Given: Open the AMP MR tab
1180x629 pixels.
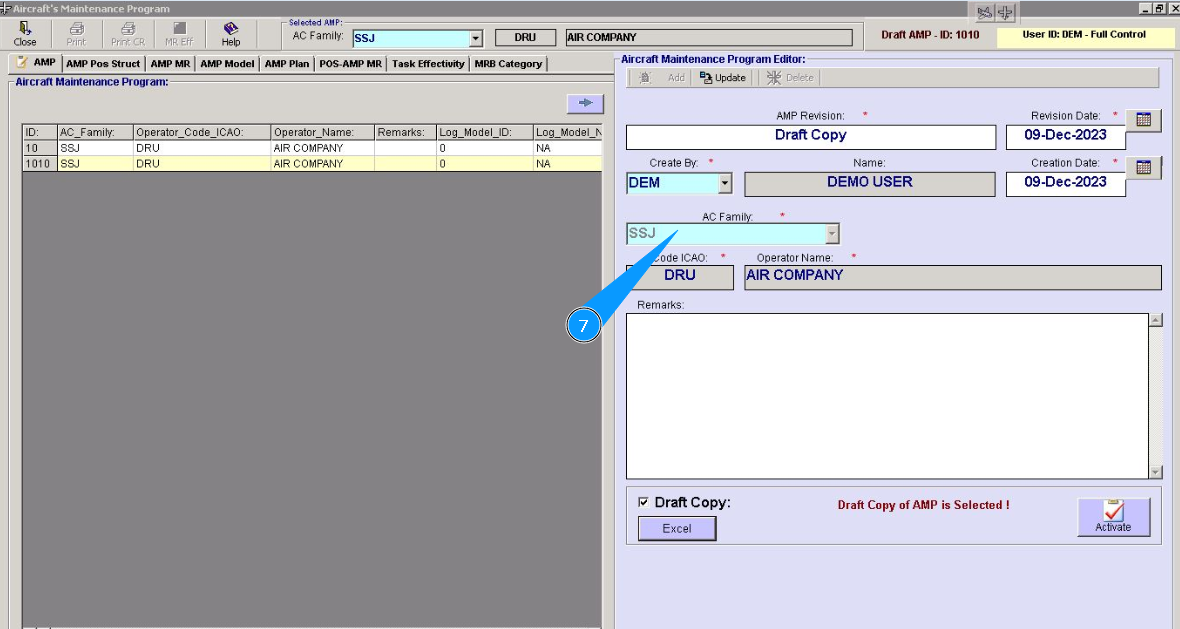Looking at the screenshot, I should (170, 64).
